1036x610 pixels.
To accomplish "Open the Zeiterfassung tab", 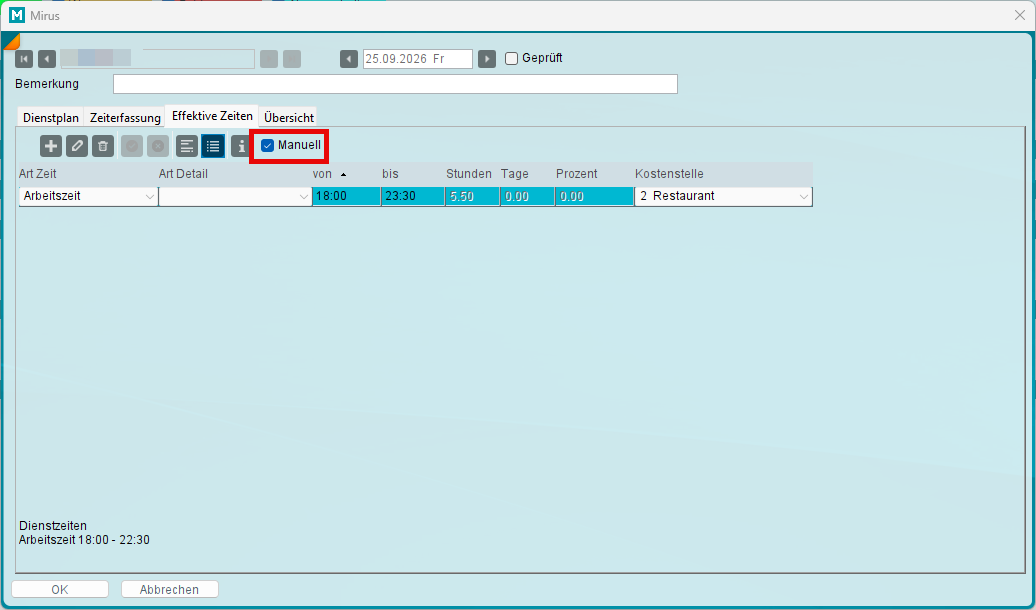I will tap(125, 118).
